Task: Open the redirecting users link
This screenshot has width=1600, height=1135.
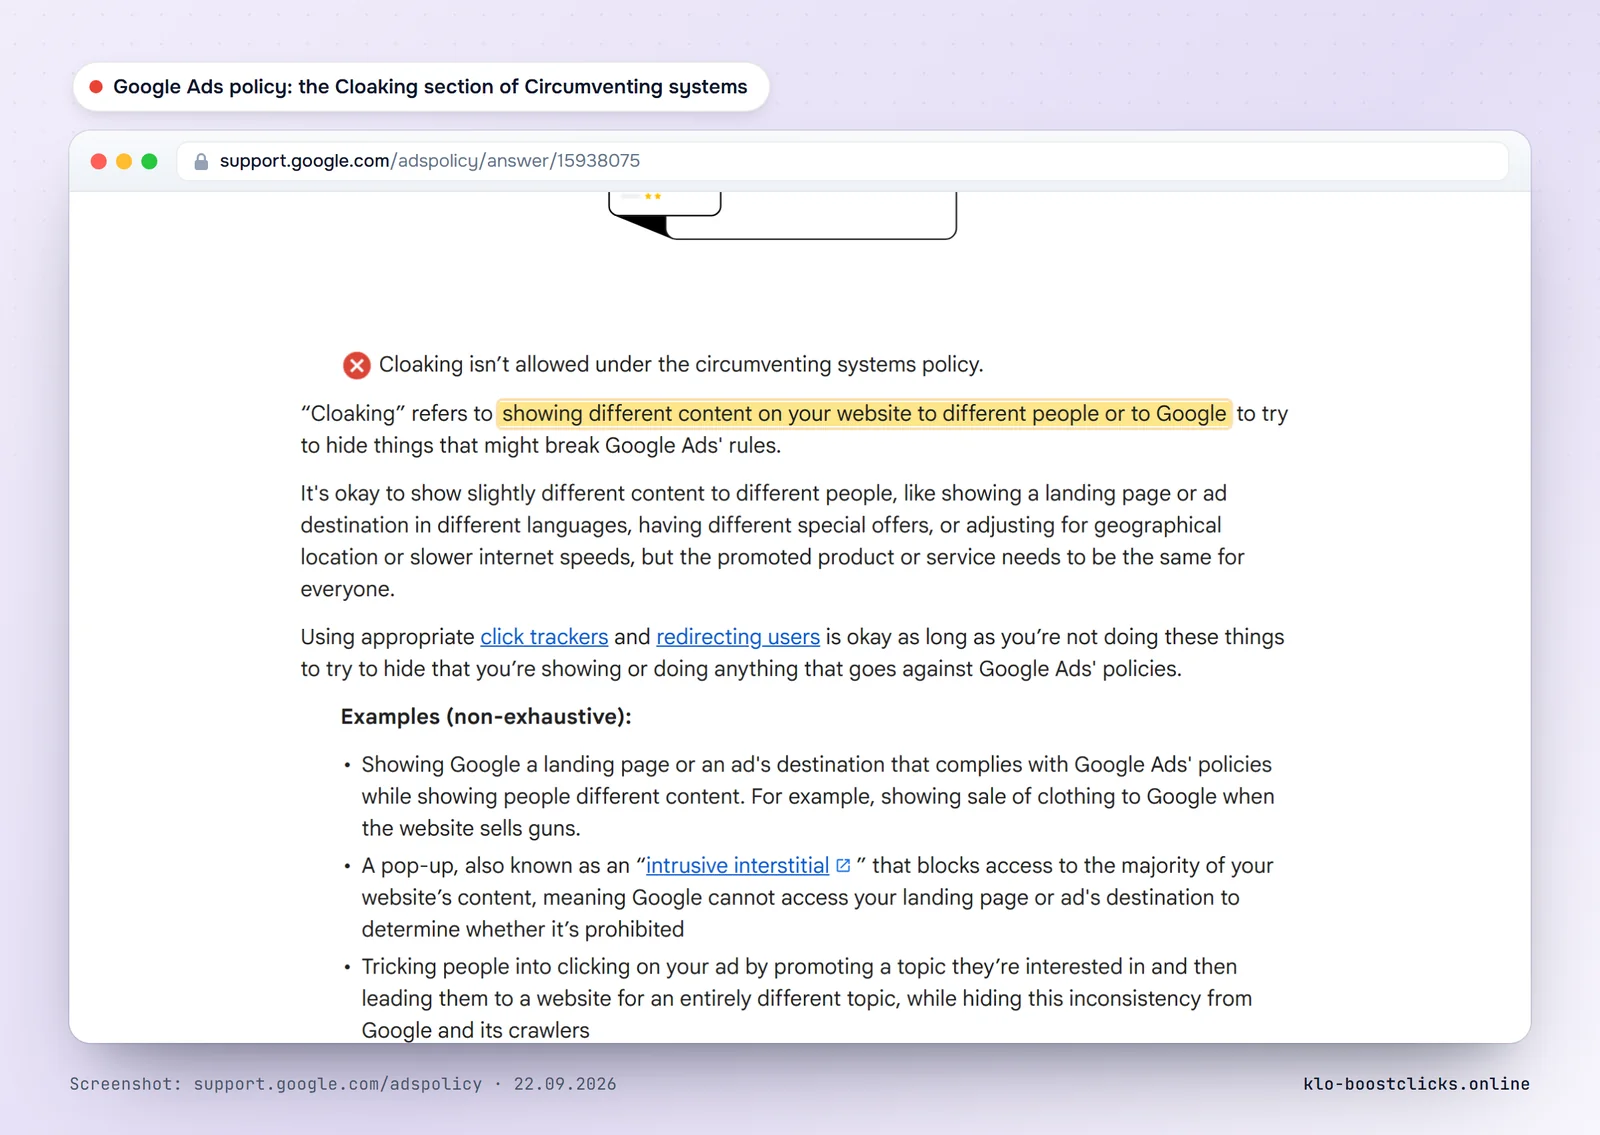Action: [738, 637]
